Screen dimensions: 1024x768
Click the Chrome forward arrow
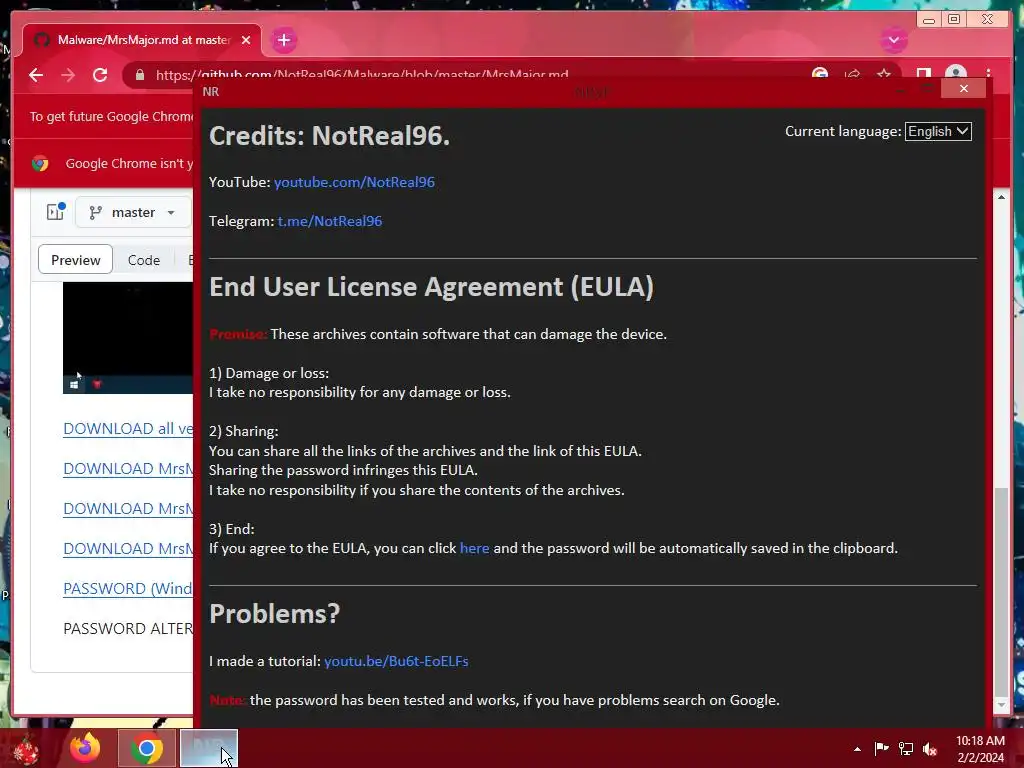[x=68, y=75]
